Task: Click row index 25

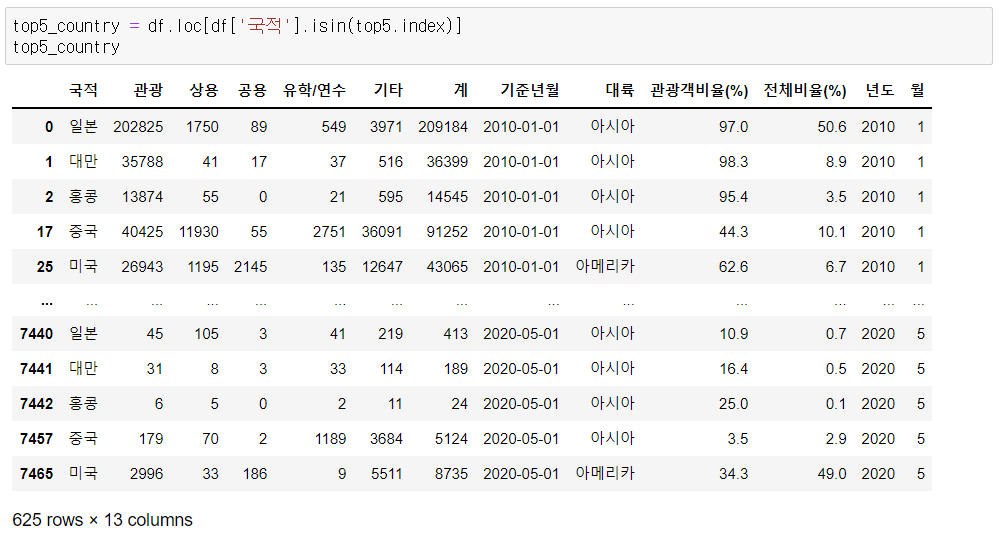Action: pyautogui.click(x=45, y=267)
